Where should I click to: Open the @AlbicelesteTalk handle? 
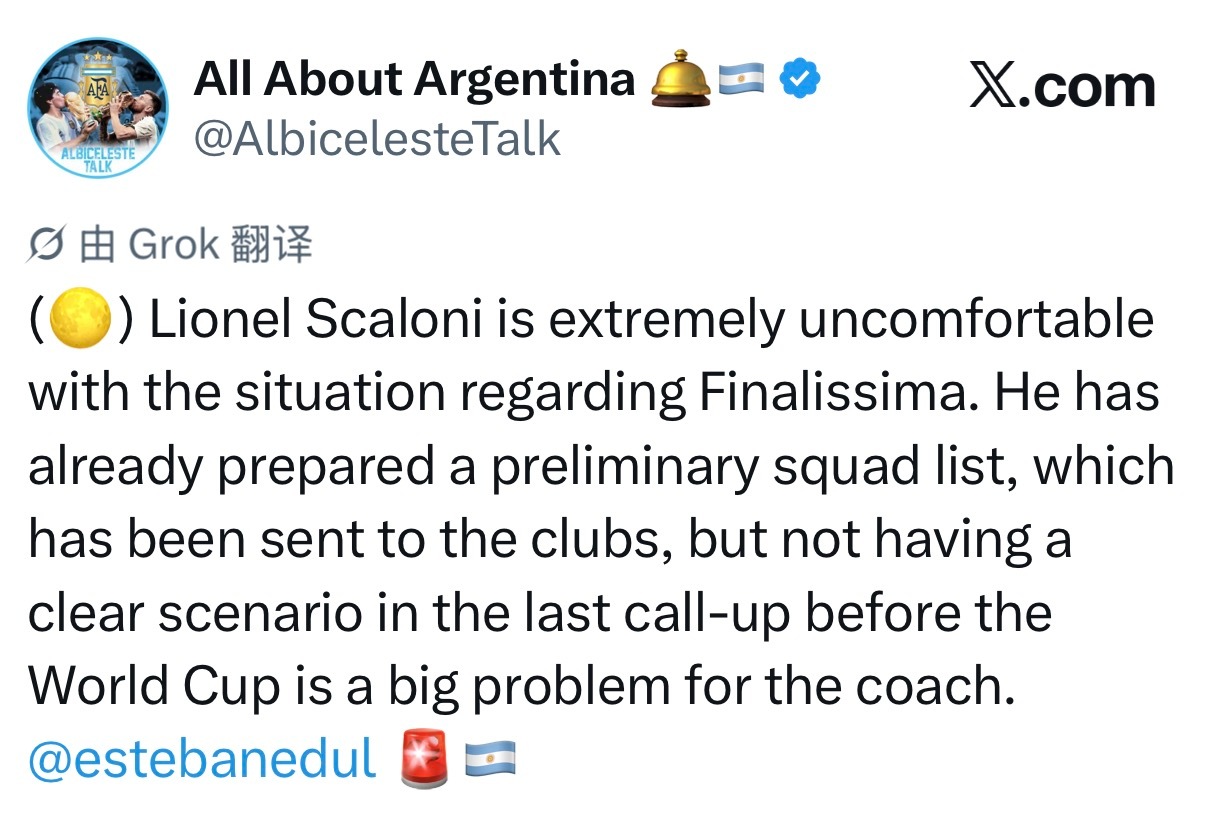(x=376, y=138)
